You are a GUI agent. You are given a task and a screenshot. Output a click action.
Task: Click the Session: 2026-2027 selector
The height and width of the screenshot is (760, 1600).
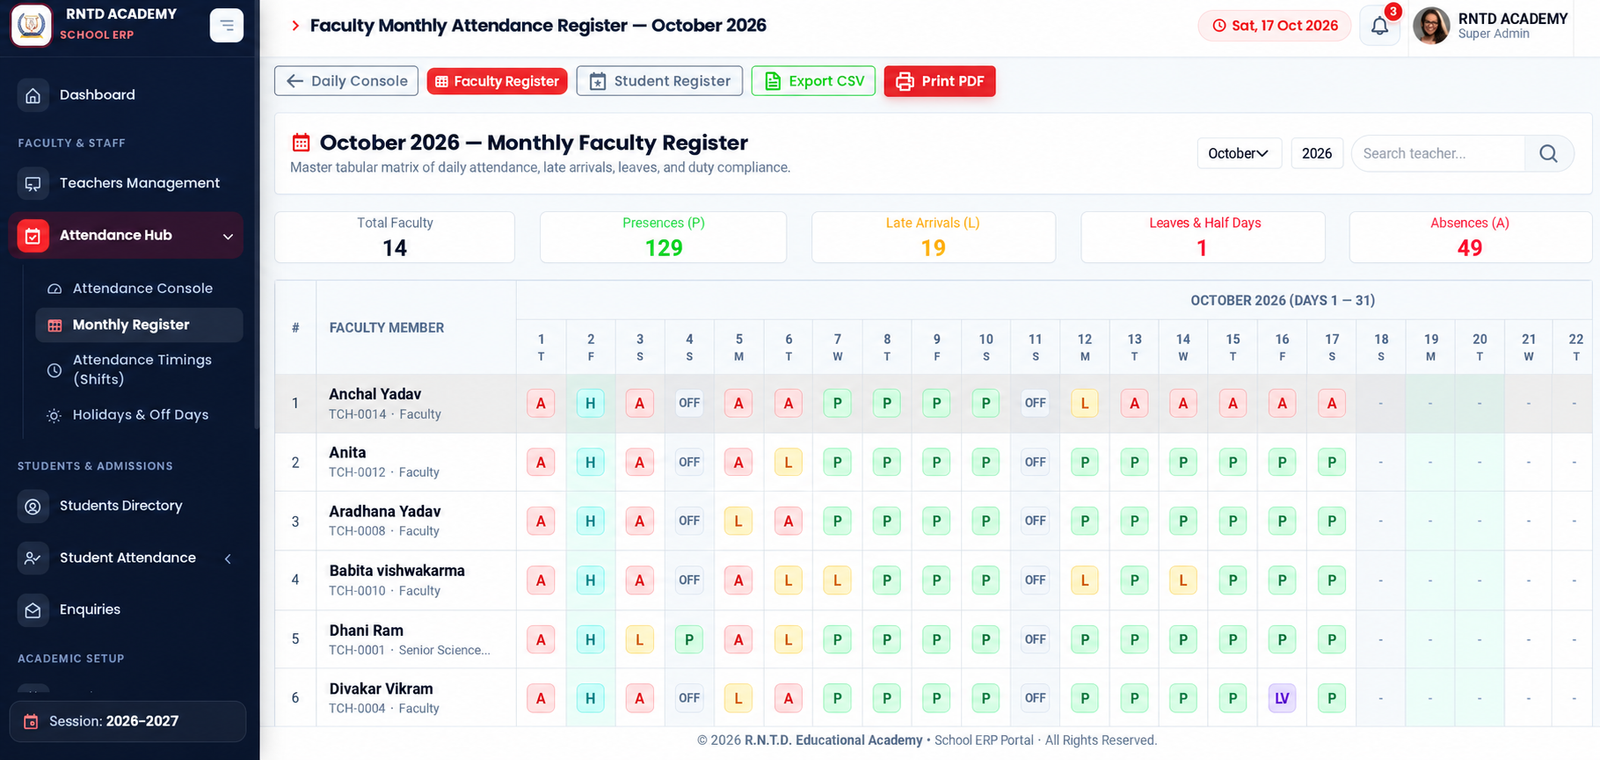pos(128,722)
